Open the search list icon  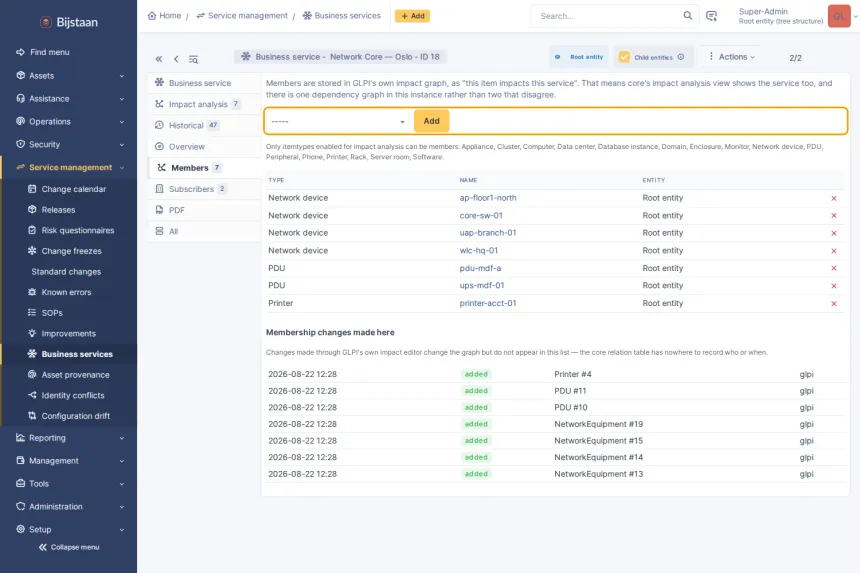click(x=194, y=59)
